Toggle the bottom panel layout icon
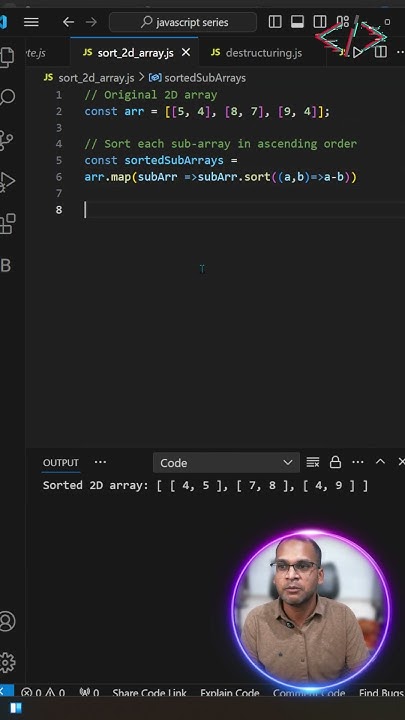 (298, 22)
